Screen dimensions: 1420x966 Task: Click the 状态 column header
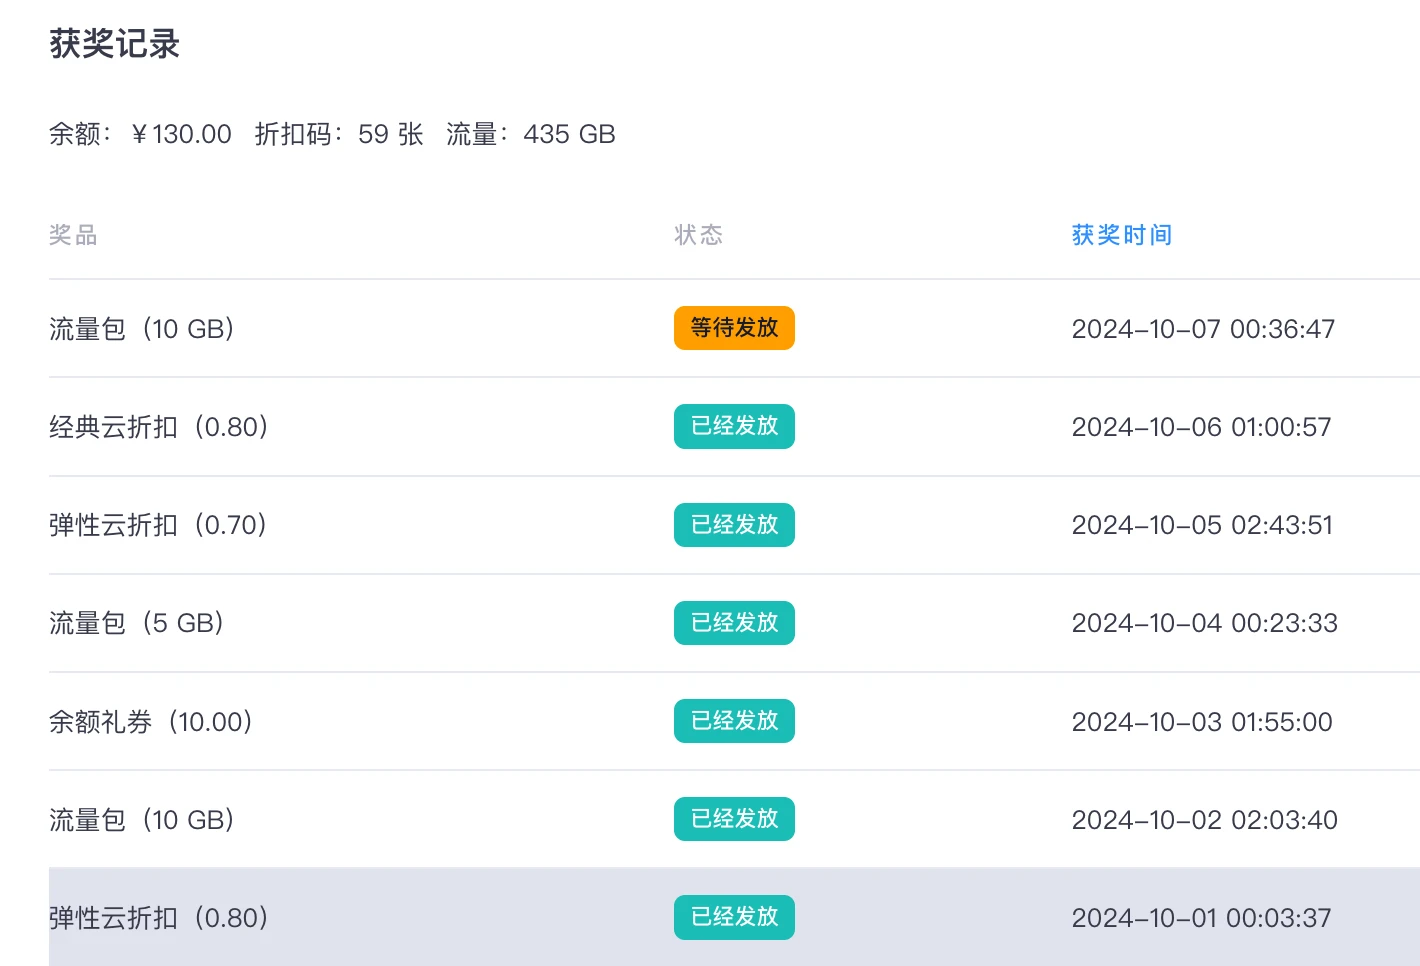698,235
